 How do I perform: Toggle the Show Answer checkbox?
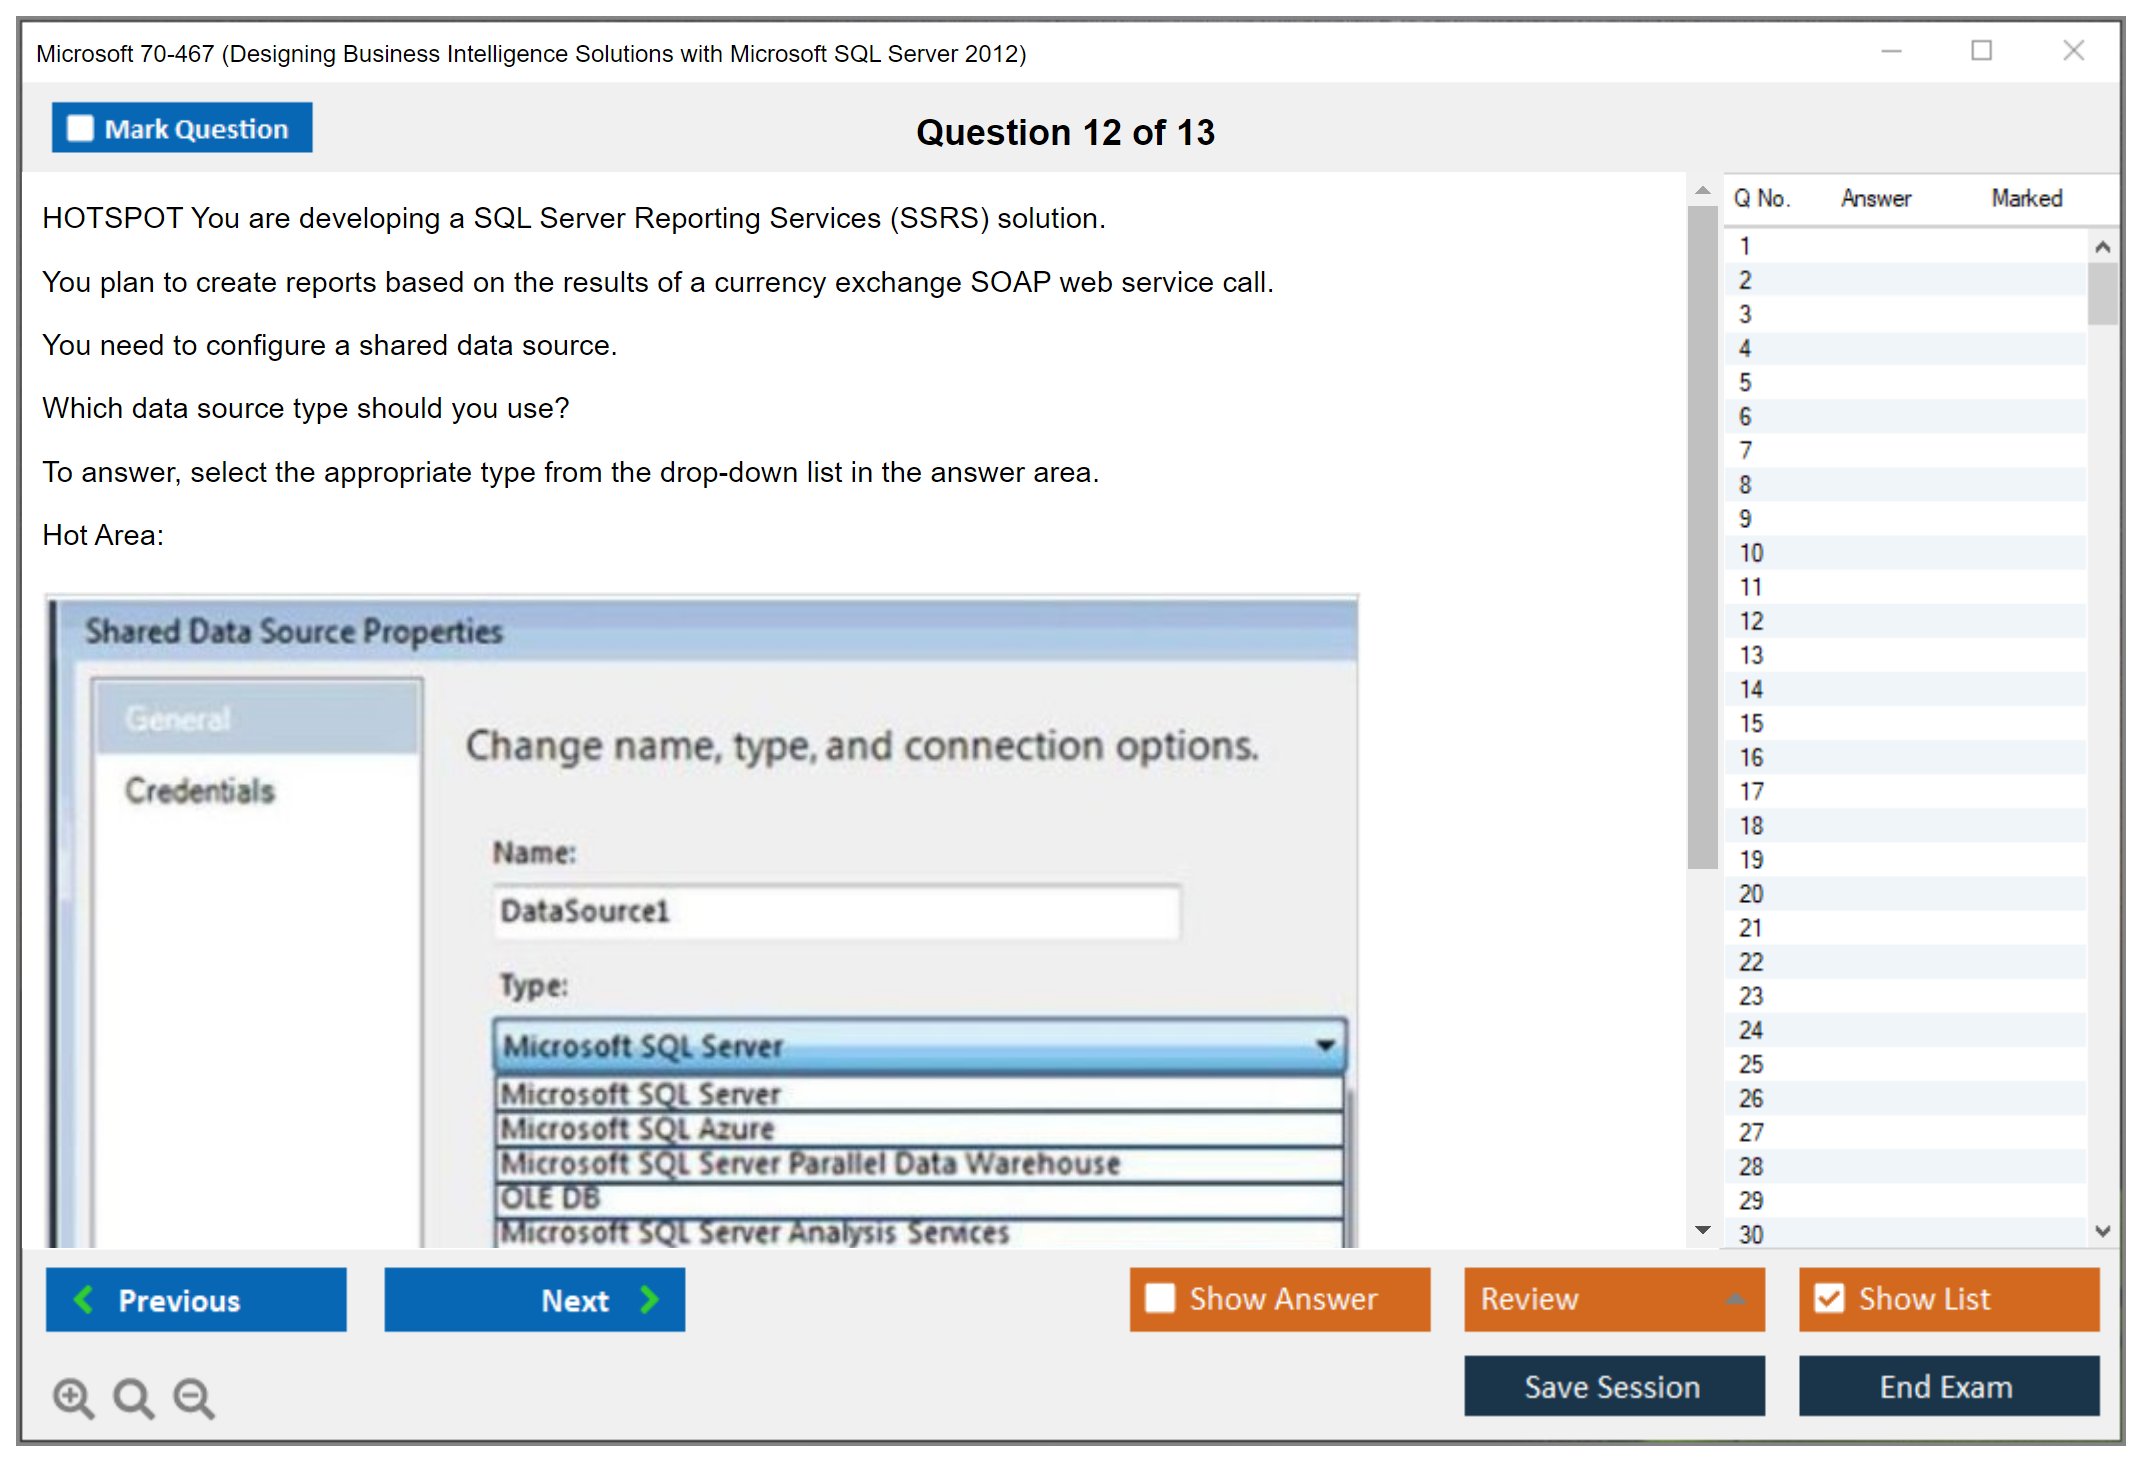[x=1160, y=1298]
